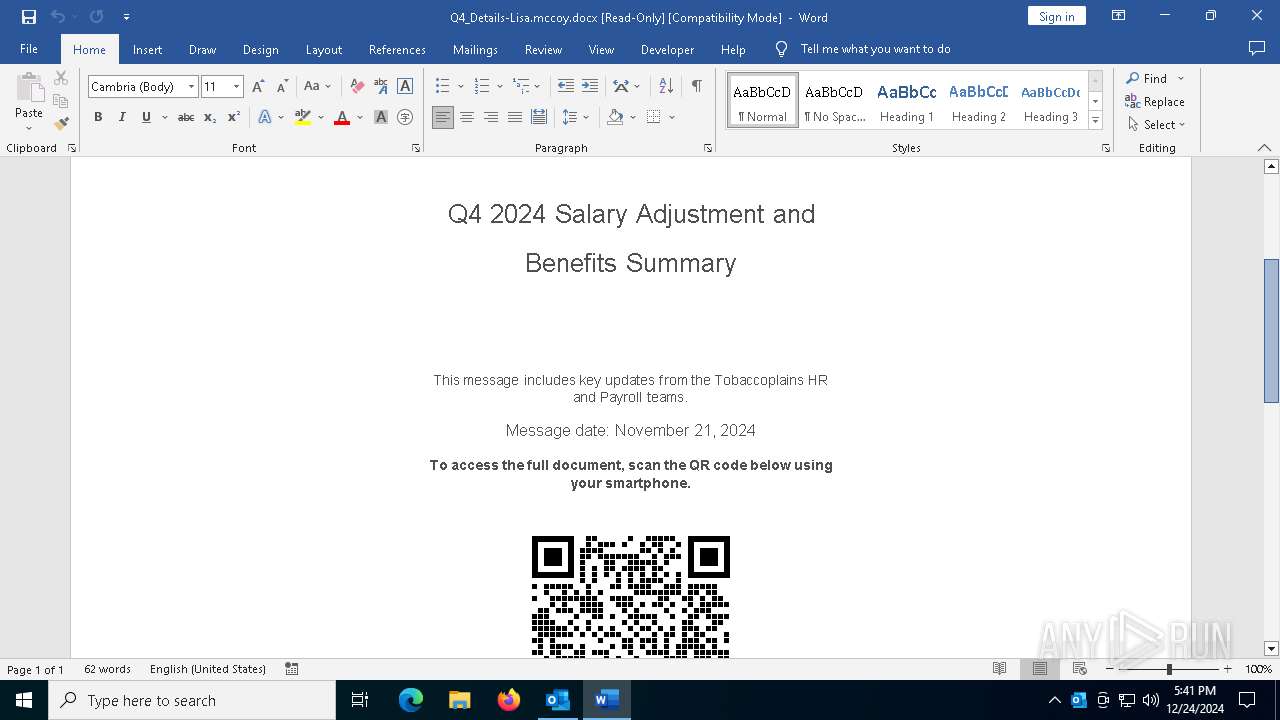Image resolution: width=1280 pixels, height=720 pixels.
Task: Increase indent icon in Paragraph group
Action: coord(590,87)
